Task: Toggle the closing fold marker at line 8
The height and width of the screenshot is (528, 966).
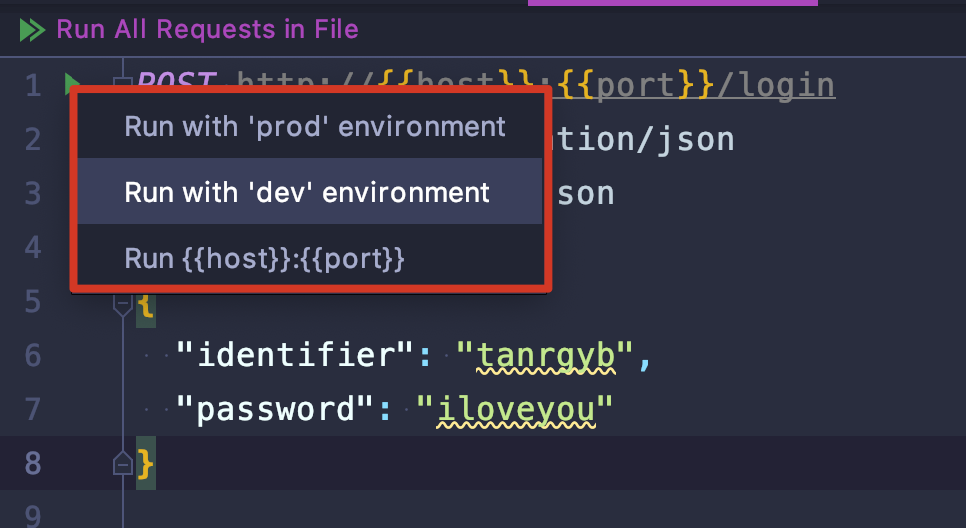Action: (123, 463)
